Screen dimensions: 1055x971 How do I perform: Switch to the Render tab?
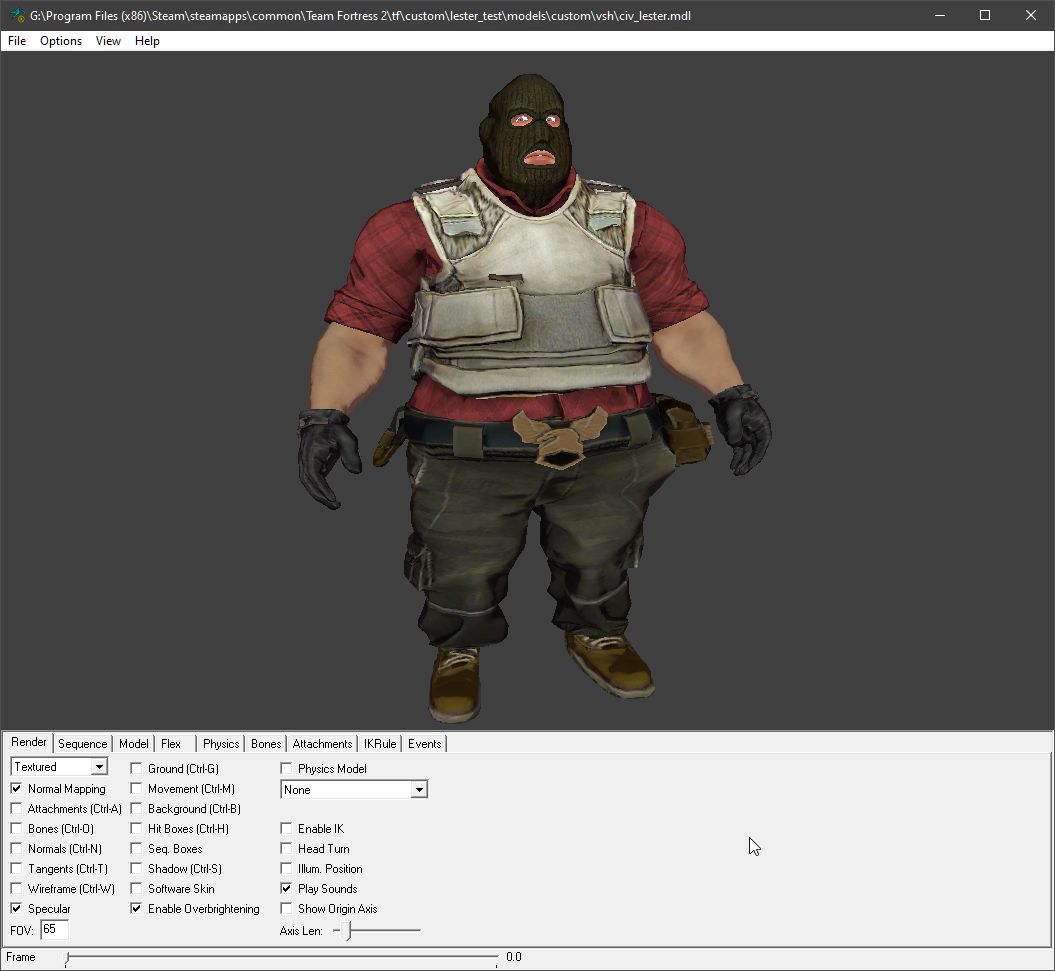[x=29, y=742]
